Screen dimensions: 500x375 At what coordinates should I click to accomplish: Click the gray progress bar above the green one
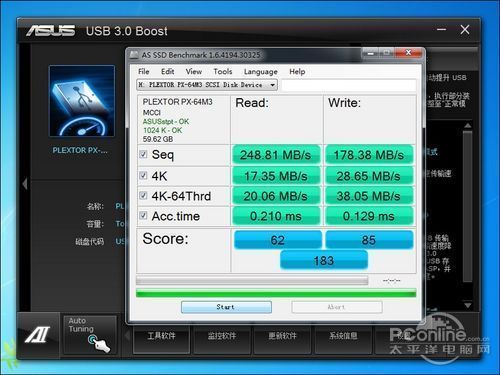pyautogui.click(x=252, y=281)
